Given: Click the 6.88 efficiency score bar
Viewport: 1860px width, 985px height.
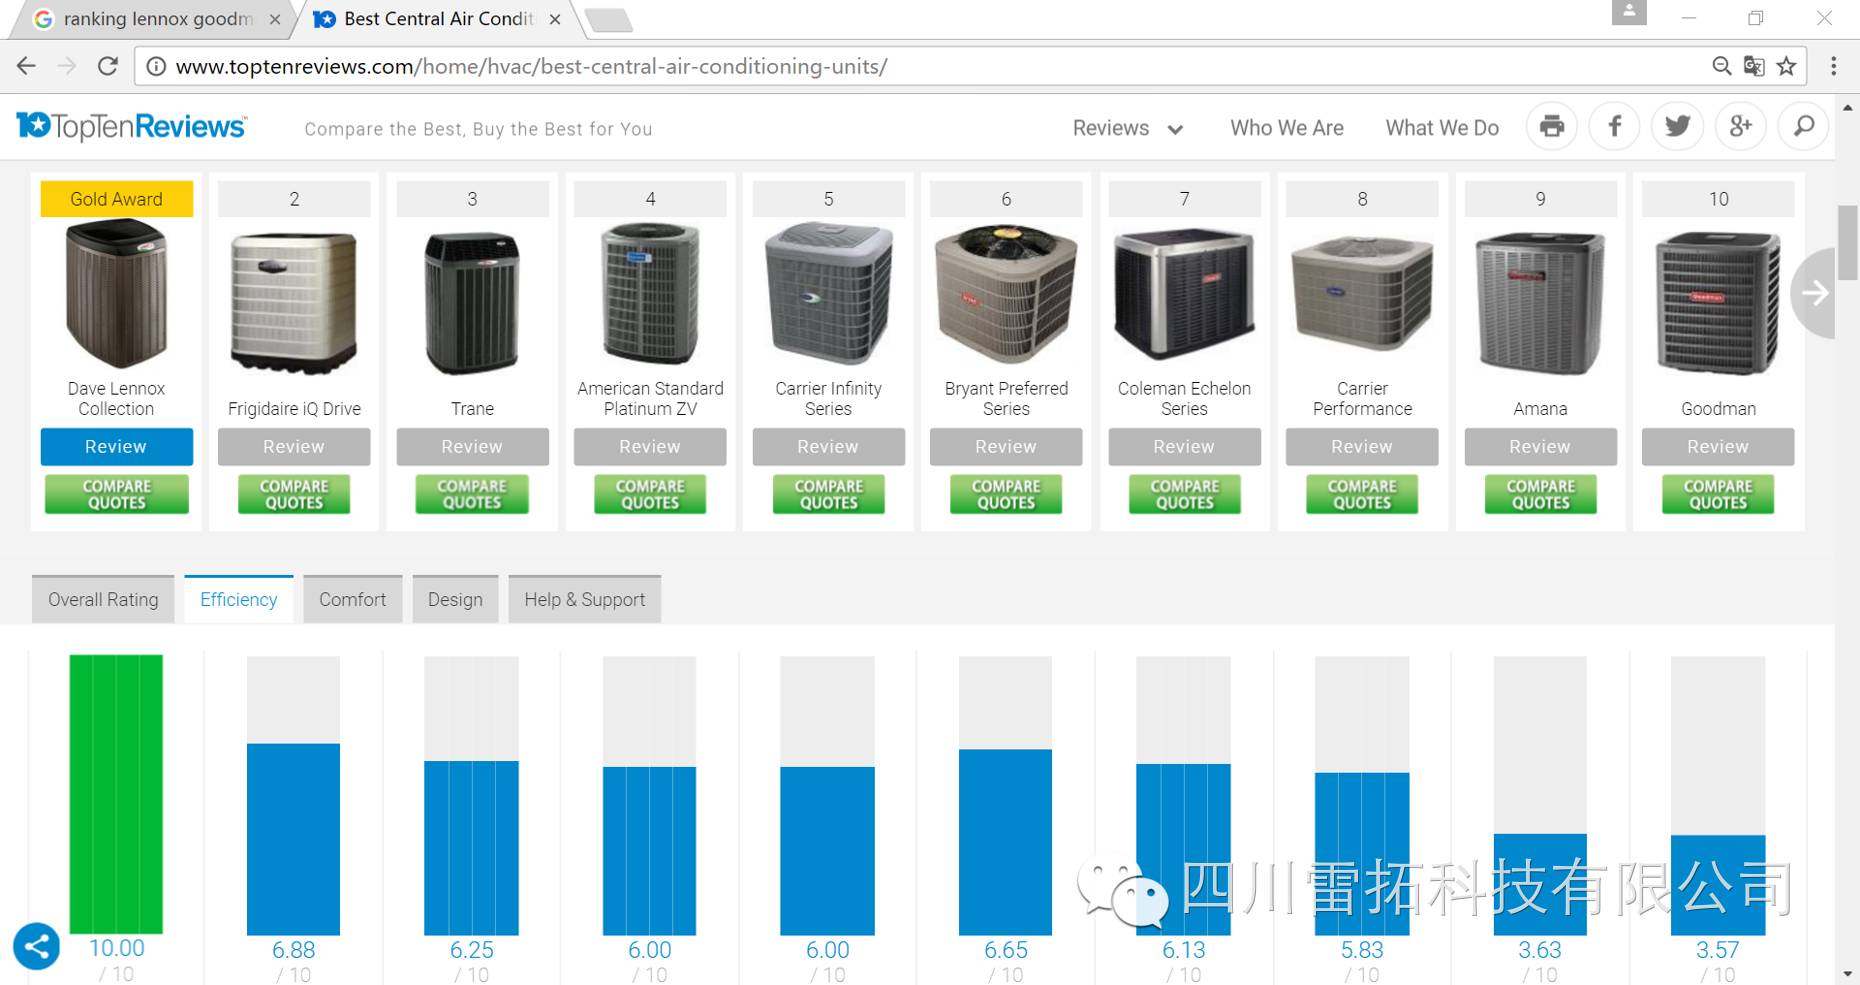Looking at the screenshot, I should click(293, 839).
